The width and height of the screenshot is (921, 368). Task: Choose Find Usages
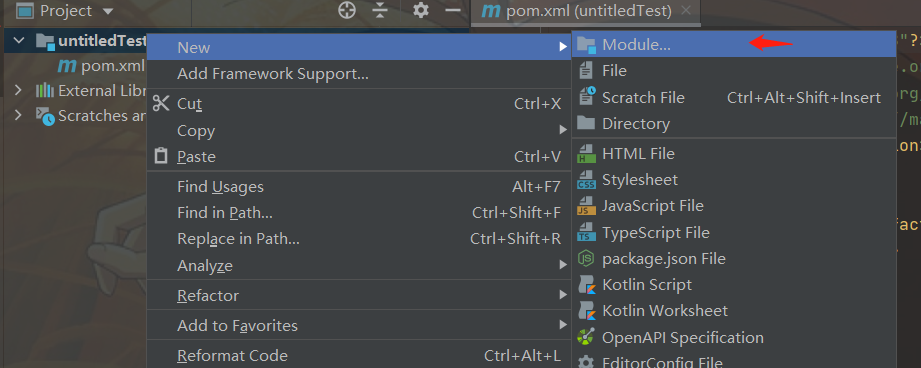click(x=359, y=187)
